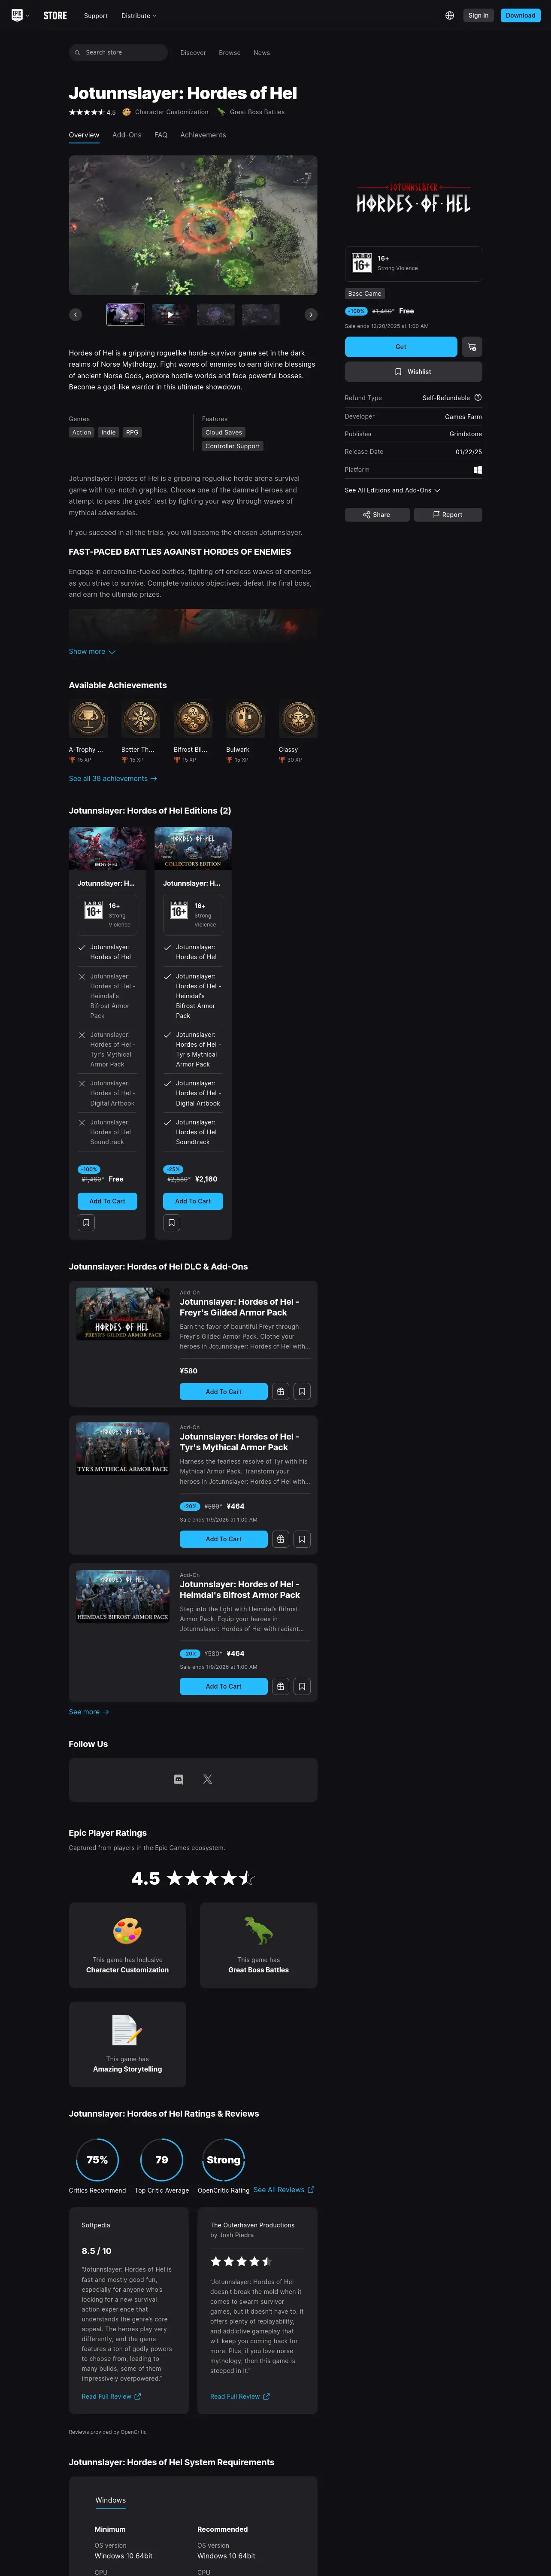
Task: Click the Epic Games logo icon
Action: (17, 15)
